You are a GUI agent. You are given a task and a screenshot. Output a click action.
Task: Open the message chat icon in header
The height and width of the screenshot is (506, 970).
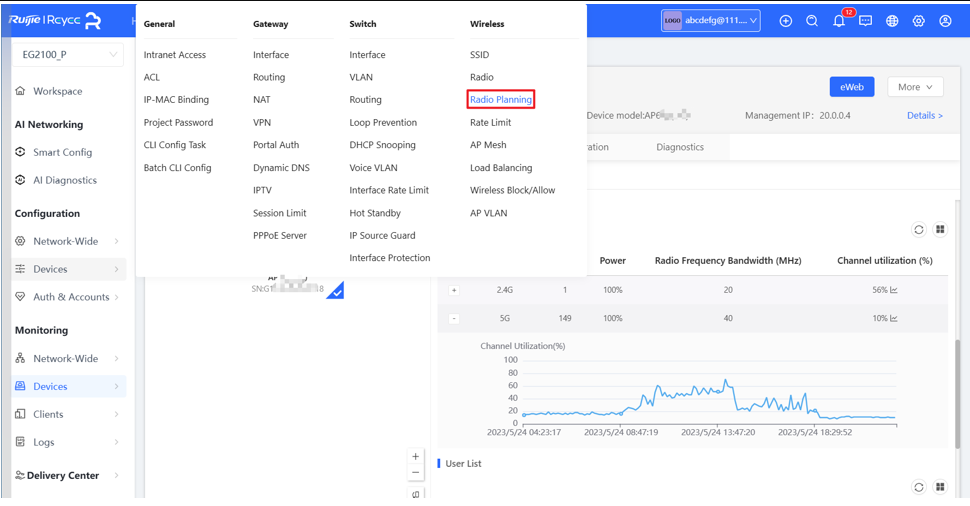pos(865,21)
